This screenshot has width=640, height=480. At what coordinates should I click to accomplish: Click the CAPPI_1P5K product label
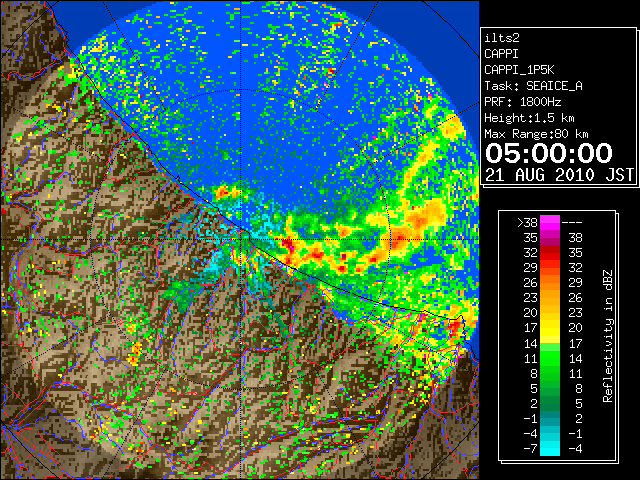519,70
